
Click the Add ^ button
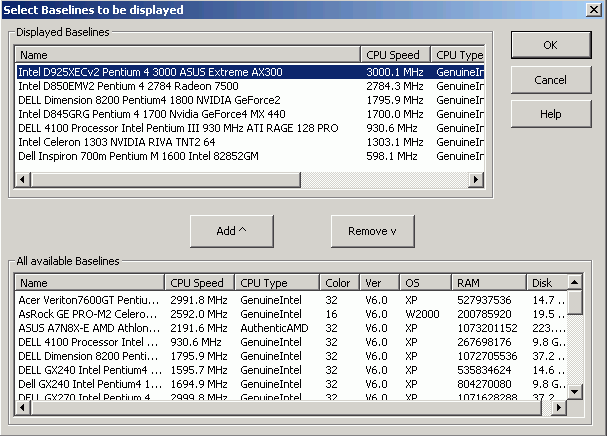pos(232,231)
